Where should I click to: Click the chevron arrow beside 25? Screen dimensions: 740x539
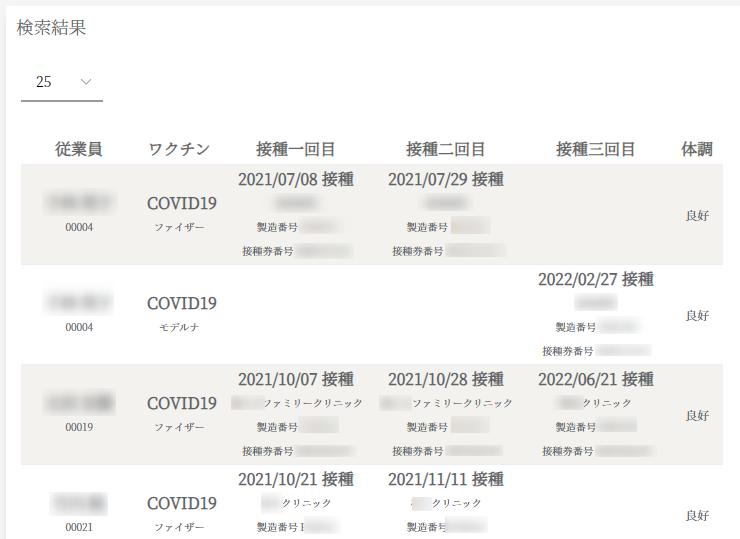[x=86, y=82]
